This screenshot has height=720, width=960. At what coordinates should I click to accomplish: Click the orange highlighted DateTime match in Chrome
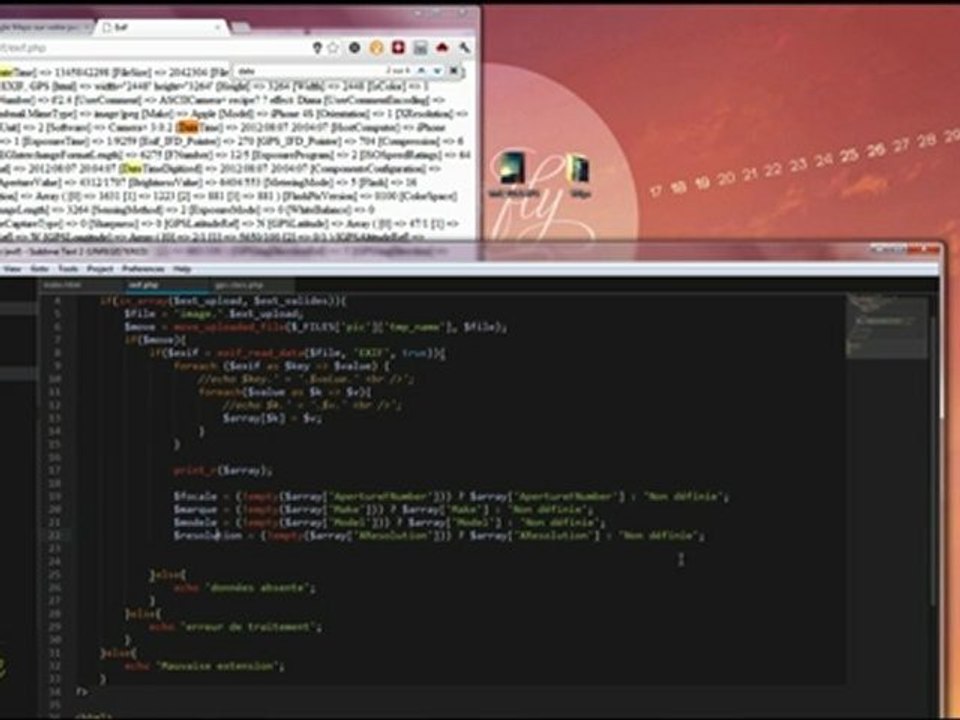[187, 127]
